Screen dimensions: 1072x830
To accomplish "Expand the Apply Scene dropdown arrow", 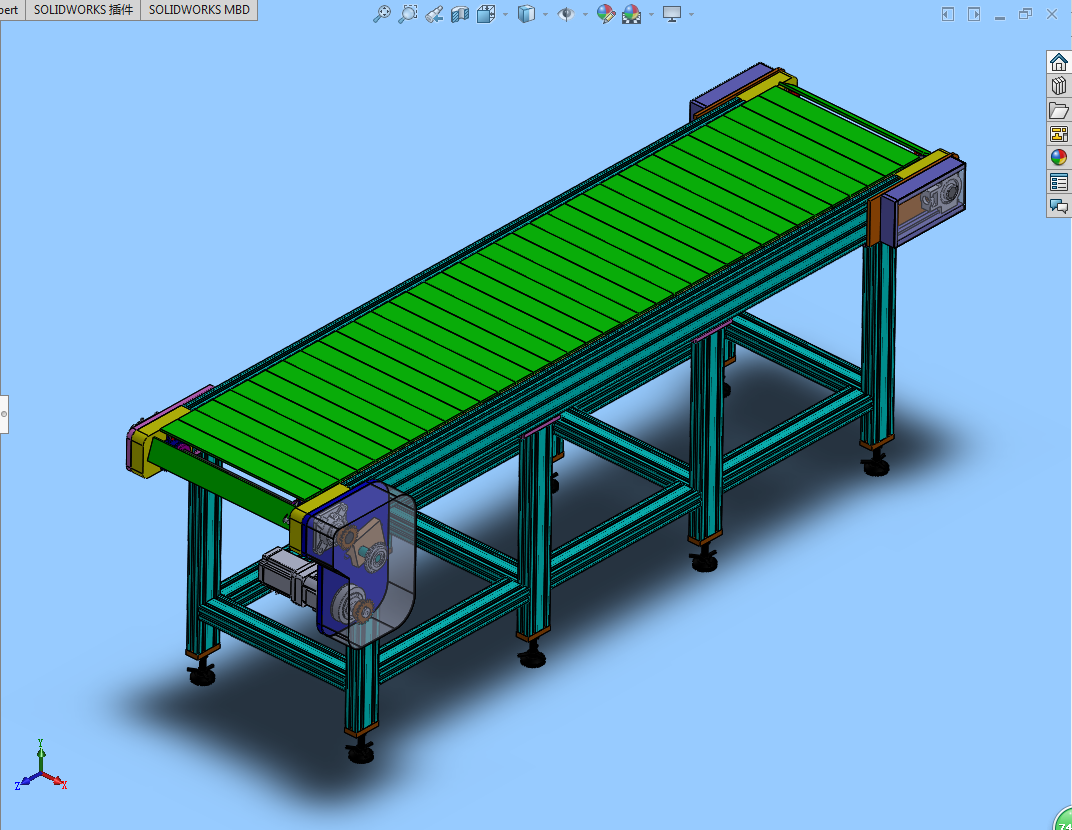I will [651, 14].
